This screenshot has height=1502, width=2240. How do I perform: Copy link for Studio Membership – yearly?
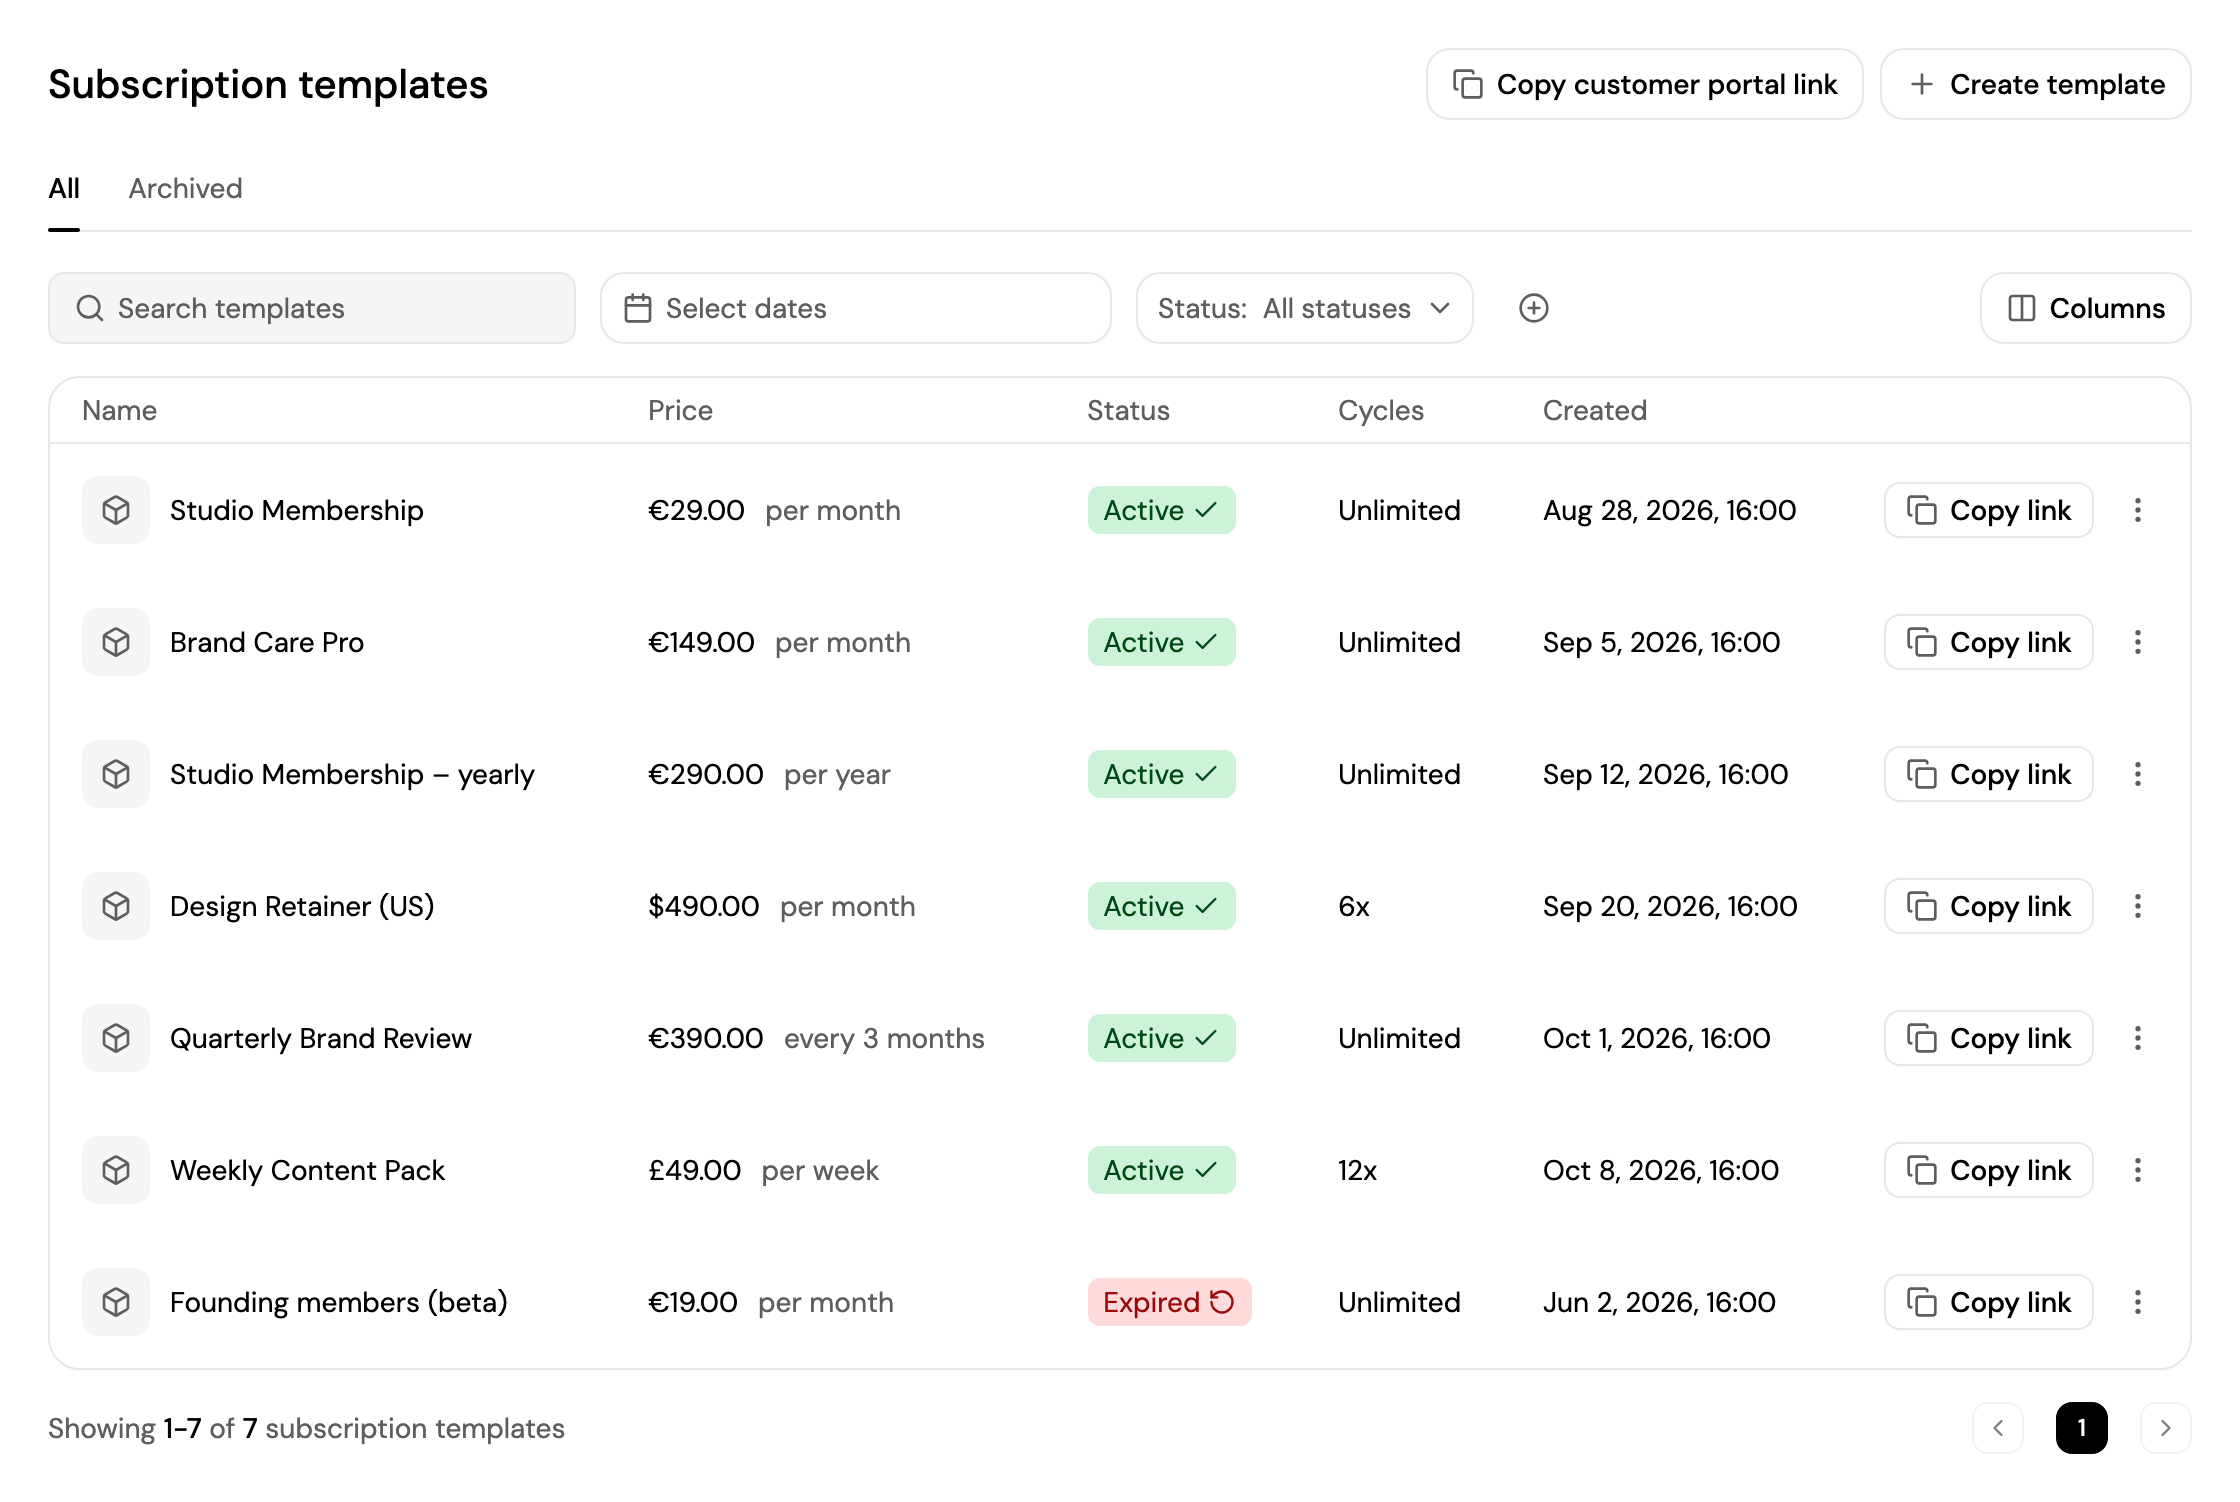1989,774
